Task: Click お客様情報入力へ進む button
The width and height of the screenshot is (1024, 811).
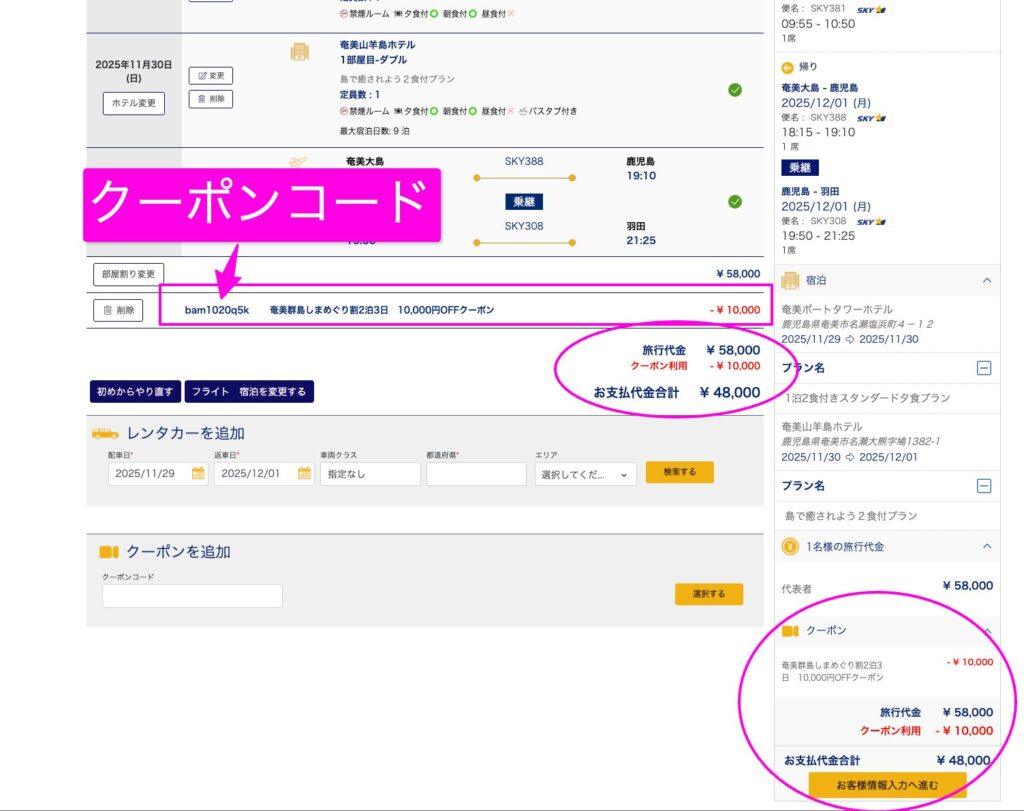Action: (x=887, y=785)
